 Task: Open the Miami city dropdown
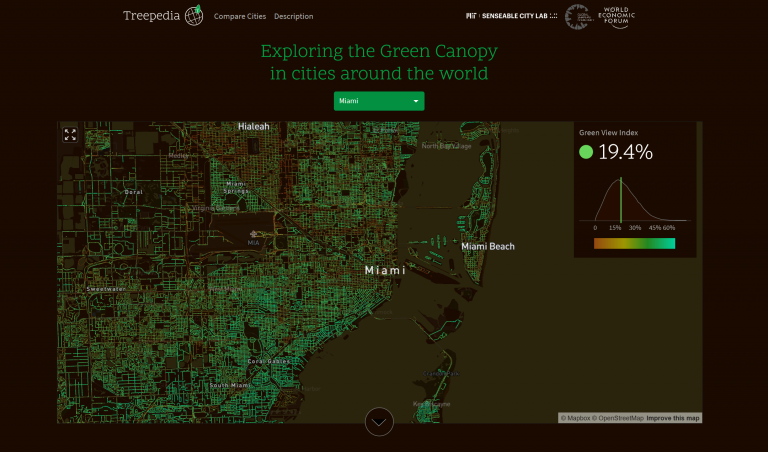[378, 101]
